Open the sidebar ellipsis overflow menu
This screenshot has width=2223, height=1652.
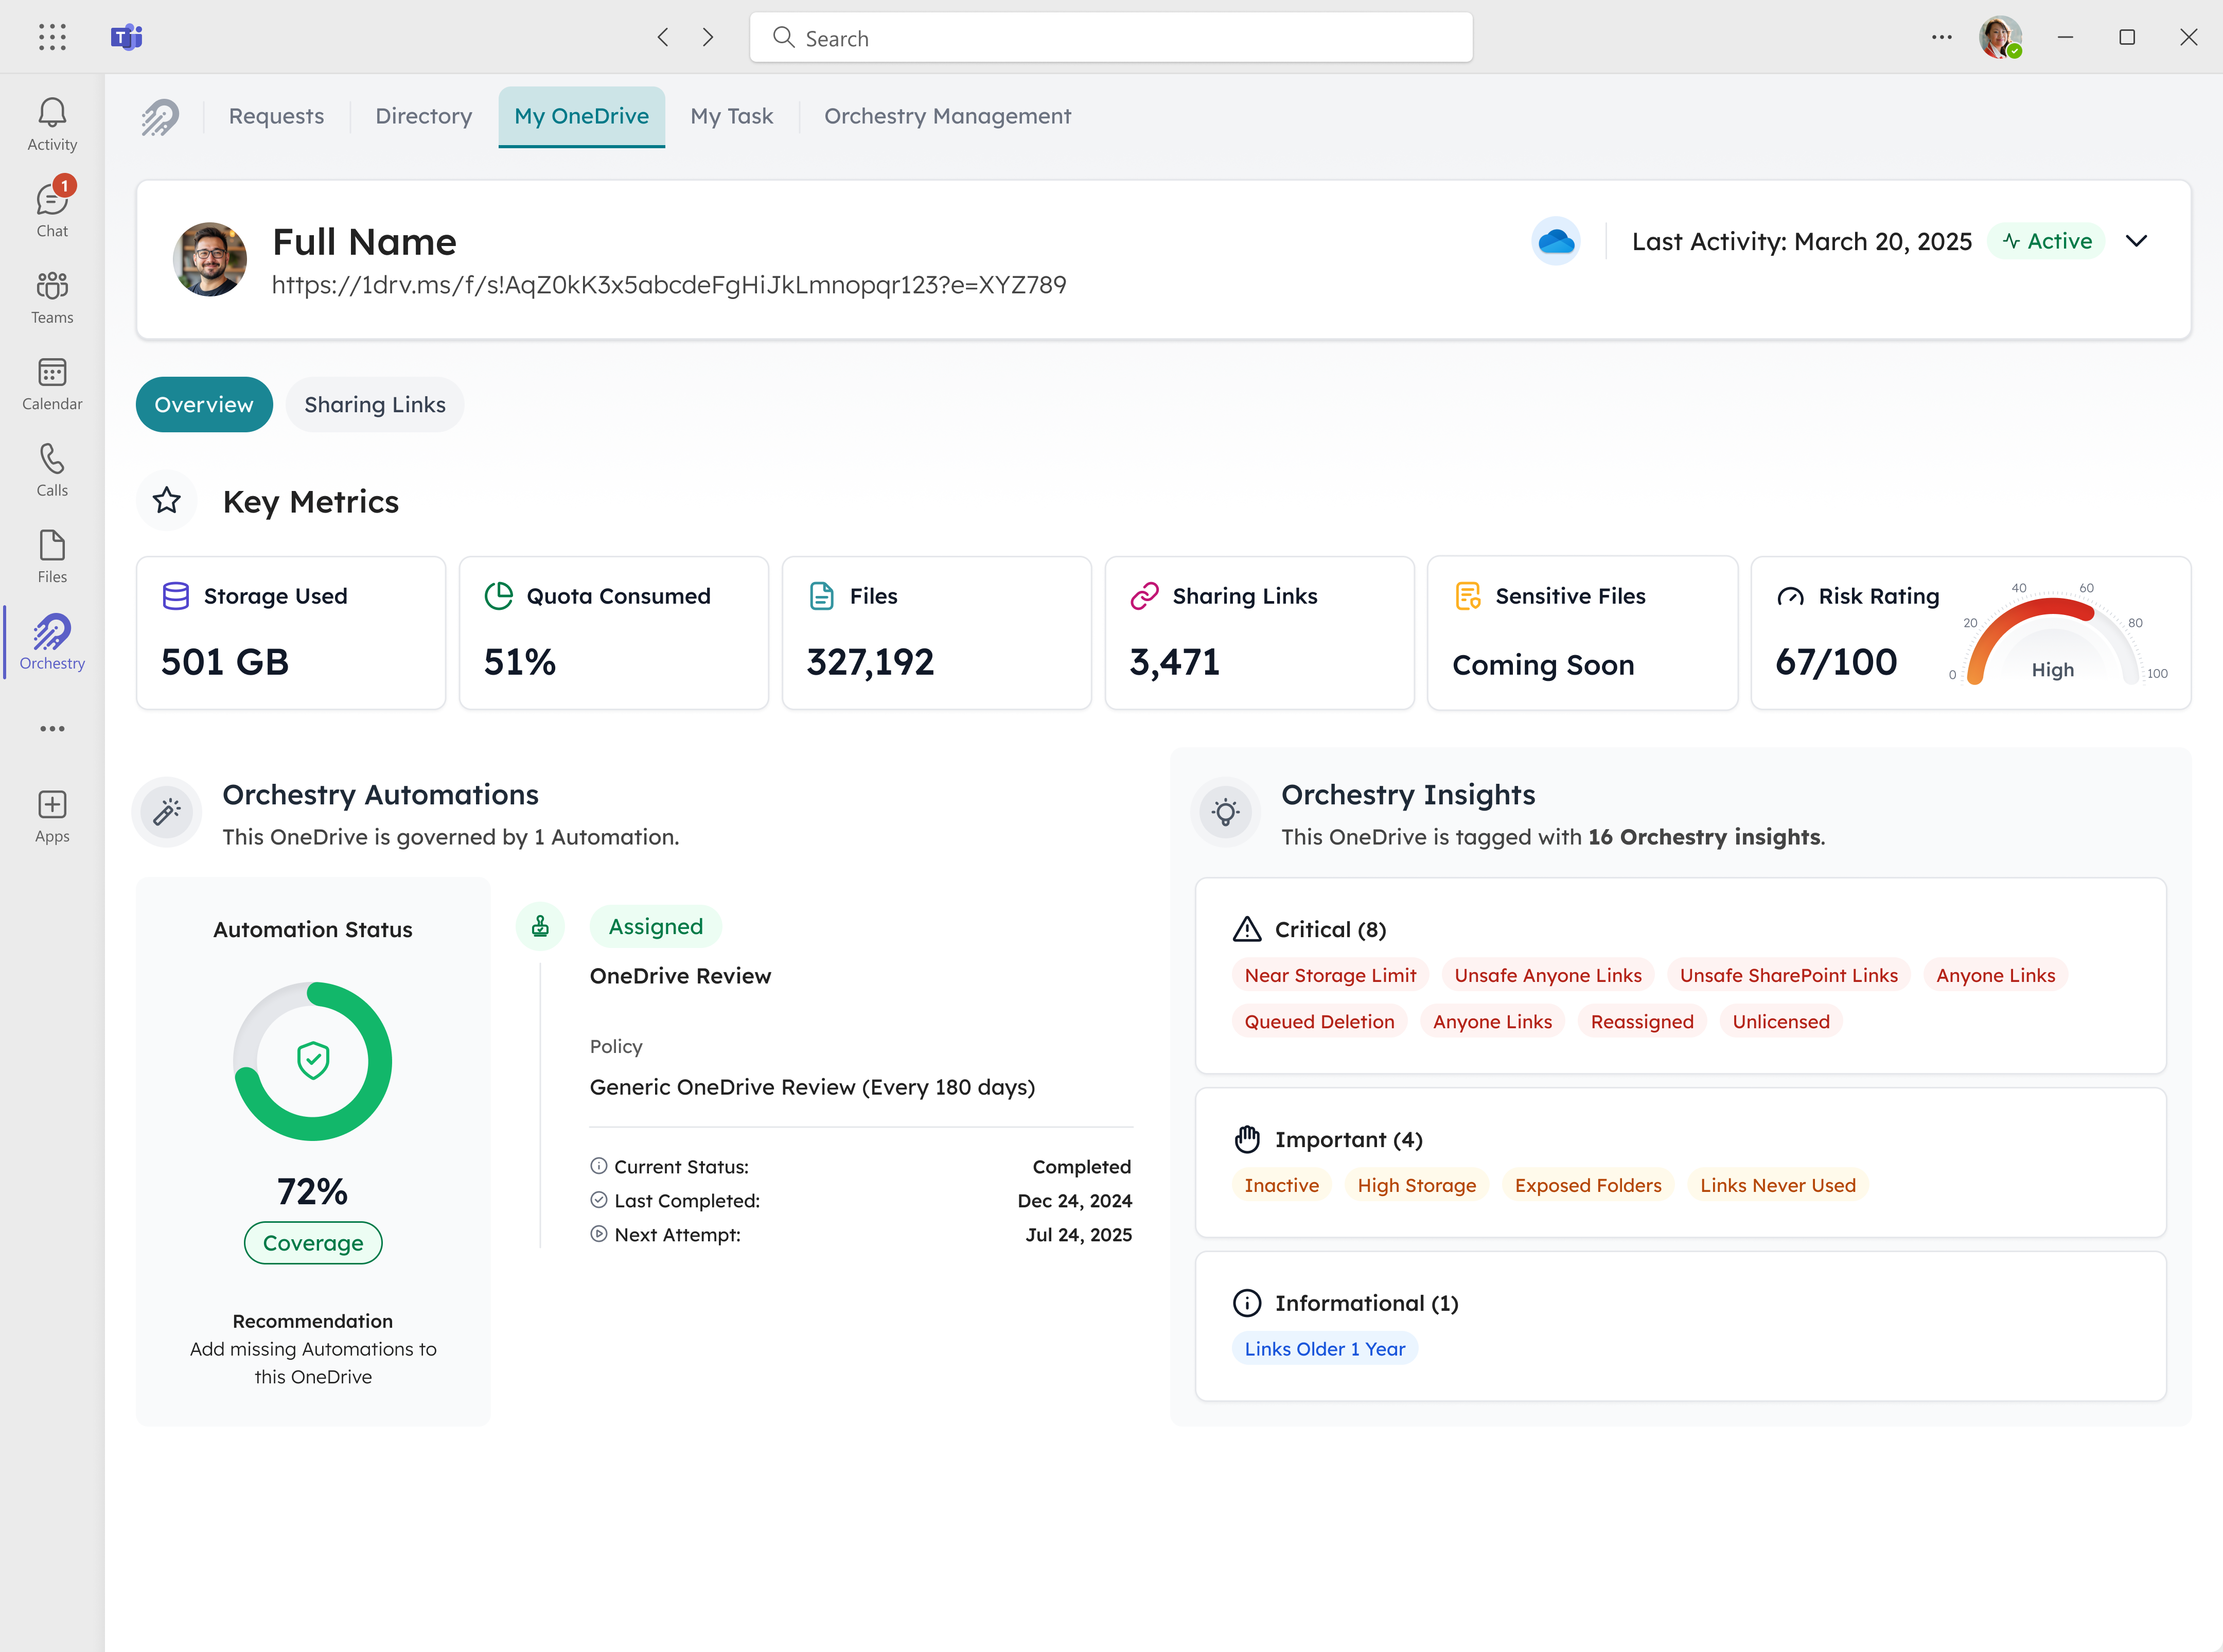[x=51, y=729]
